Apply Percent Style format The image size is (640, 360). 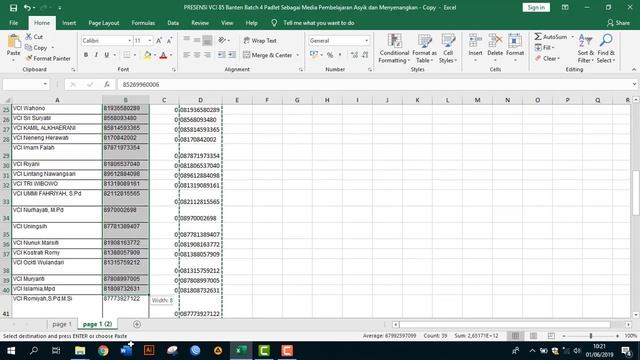coord(330,55)
